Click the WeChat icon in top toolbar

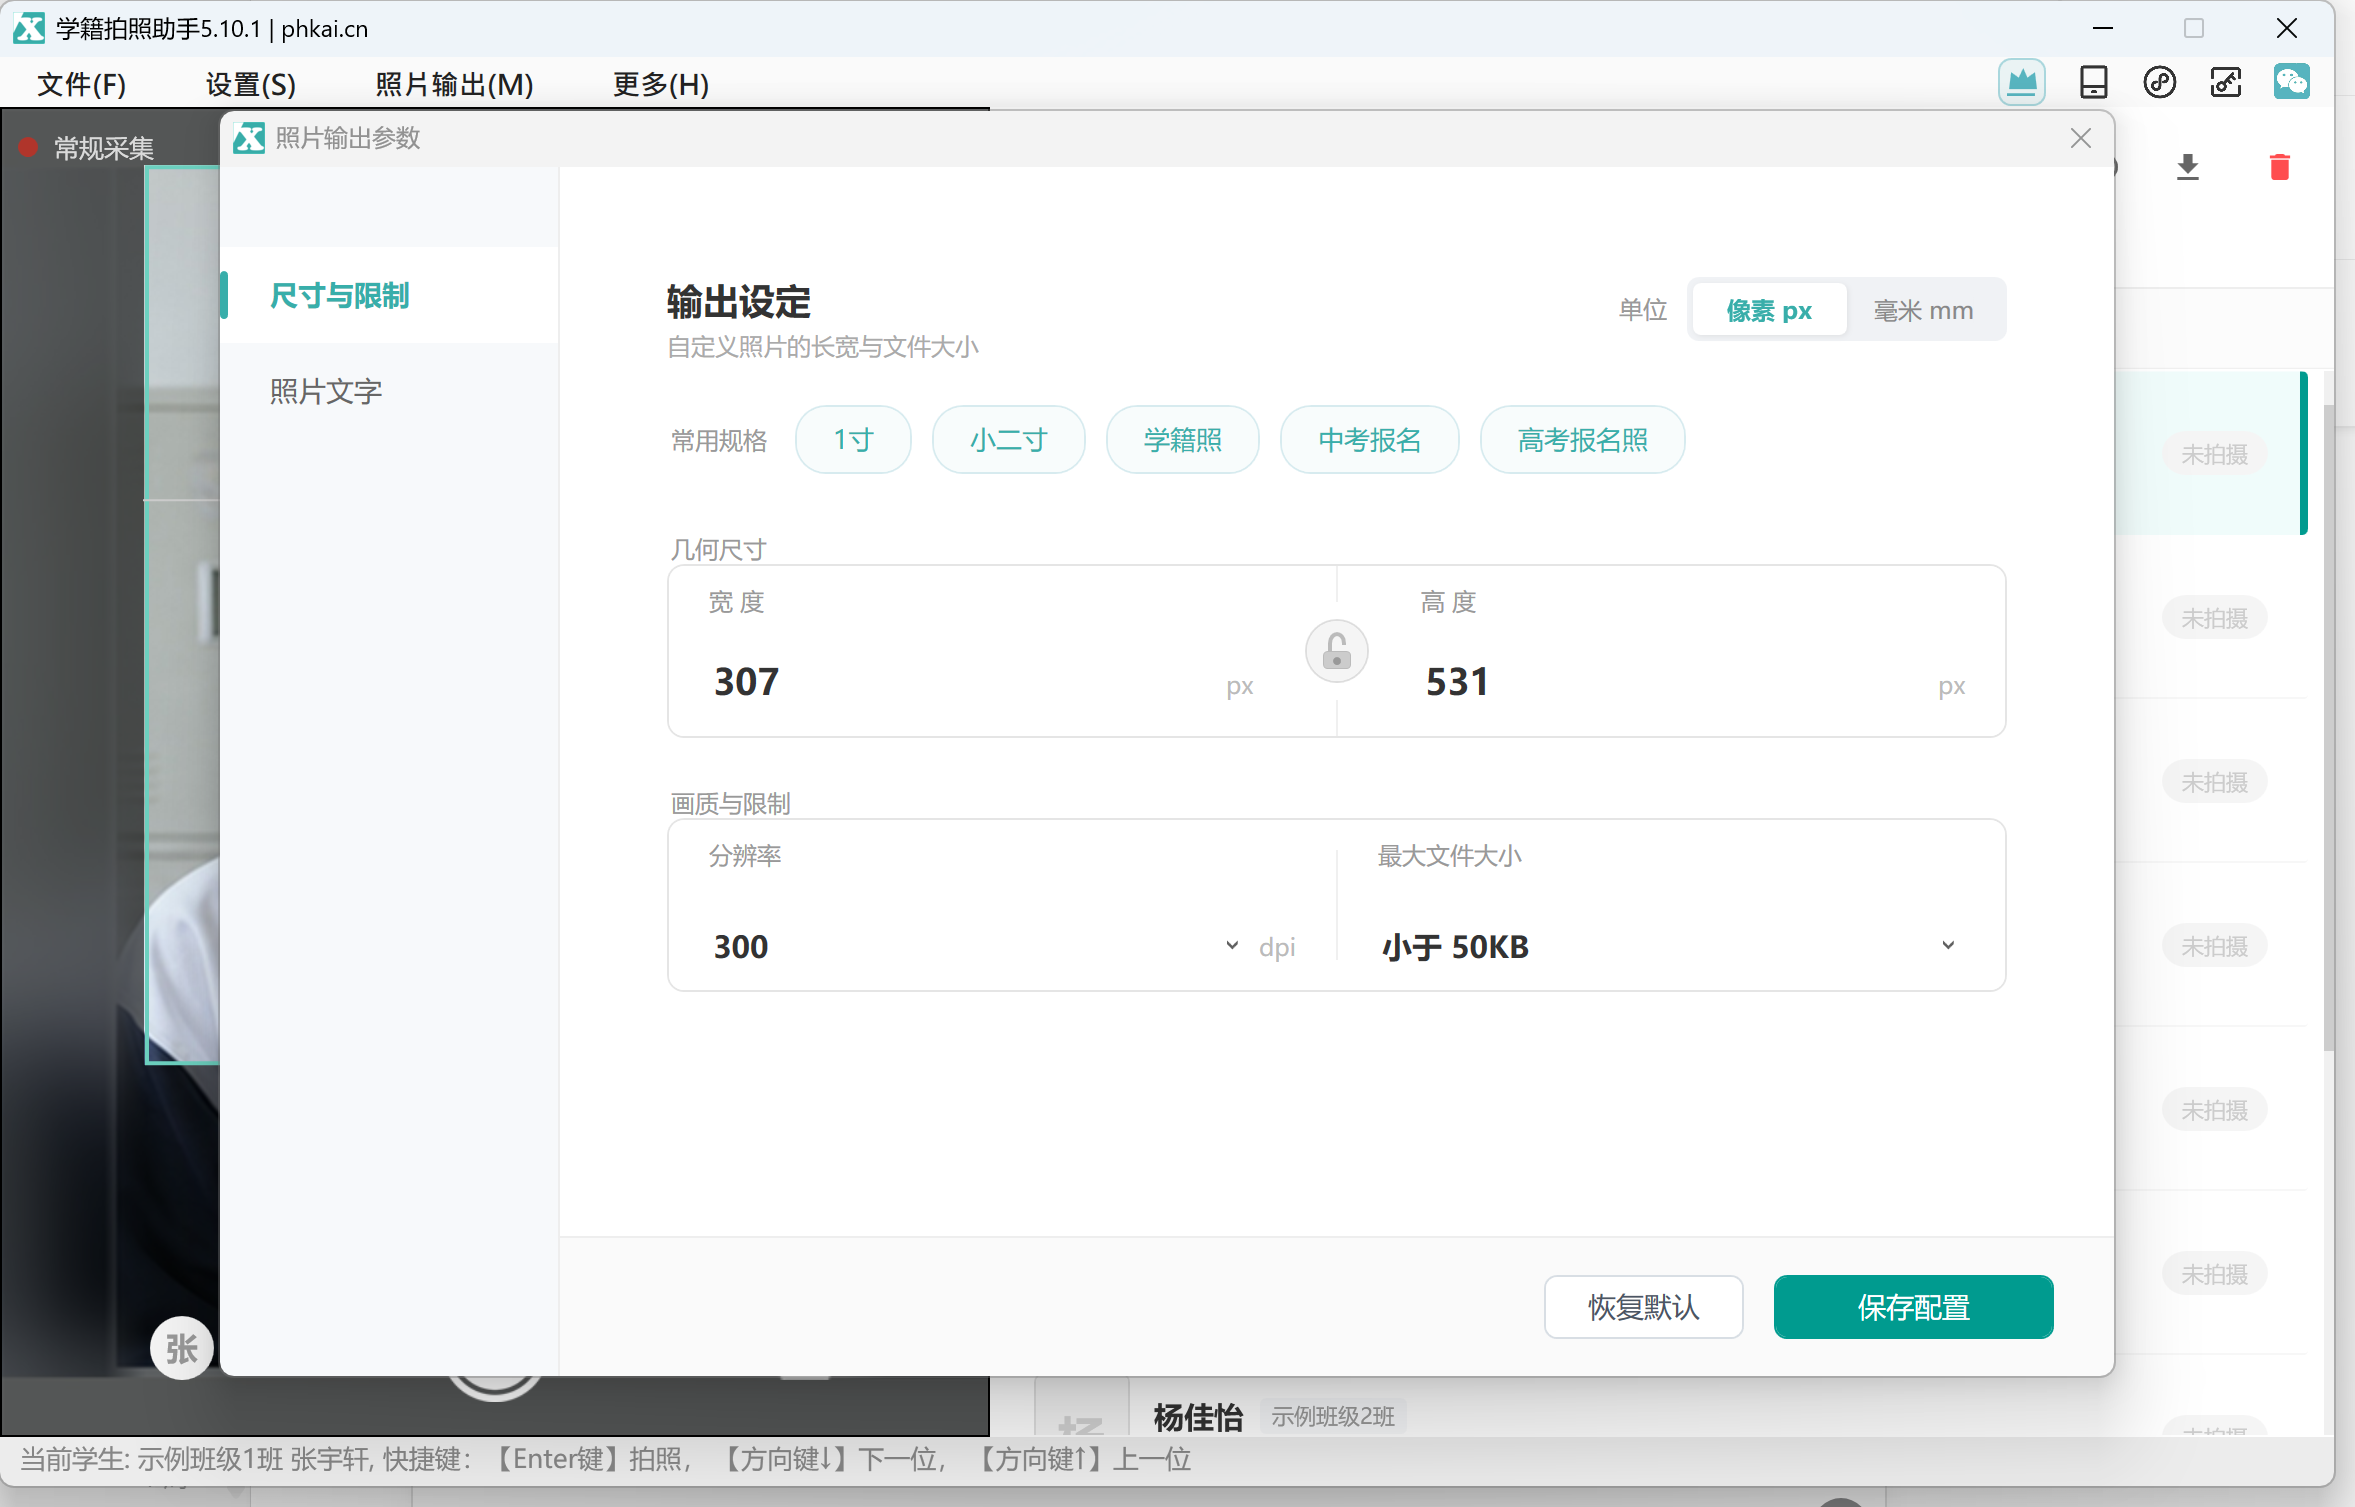2292,82
